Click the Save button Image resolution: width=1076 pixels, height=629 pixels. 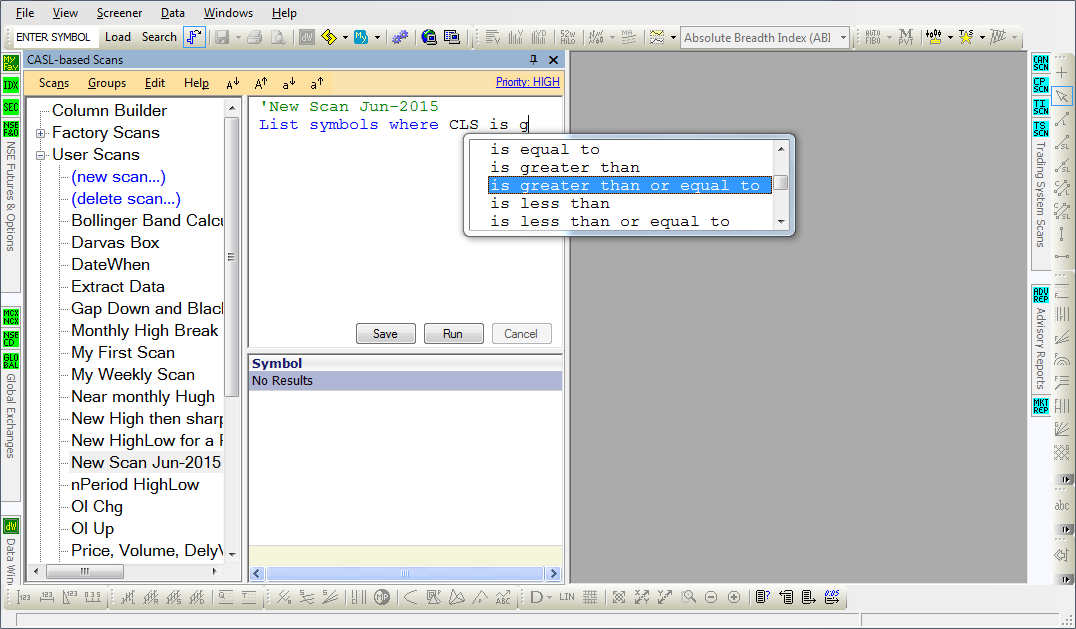pyautogui.click(x=385, y=333)
